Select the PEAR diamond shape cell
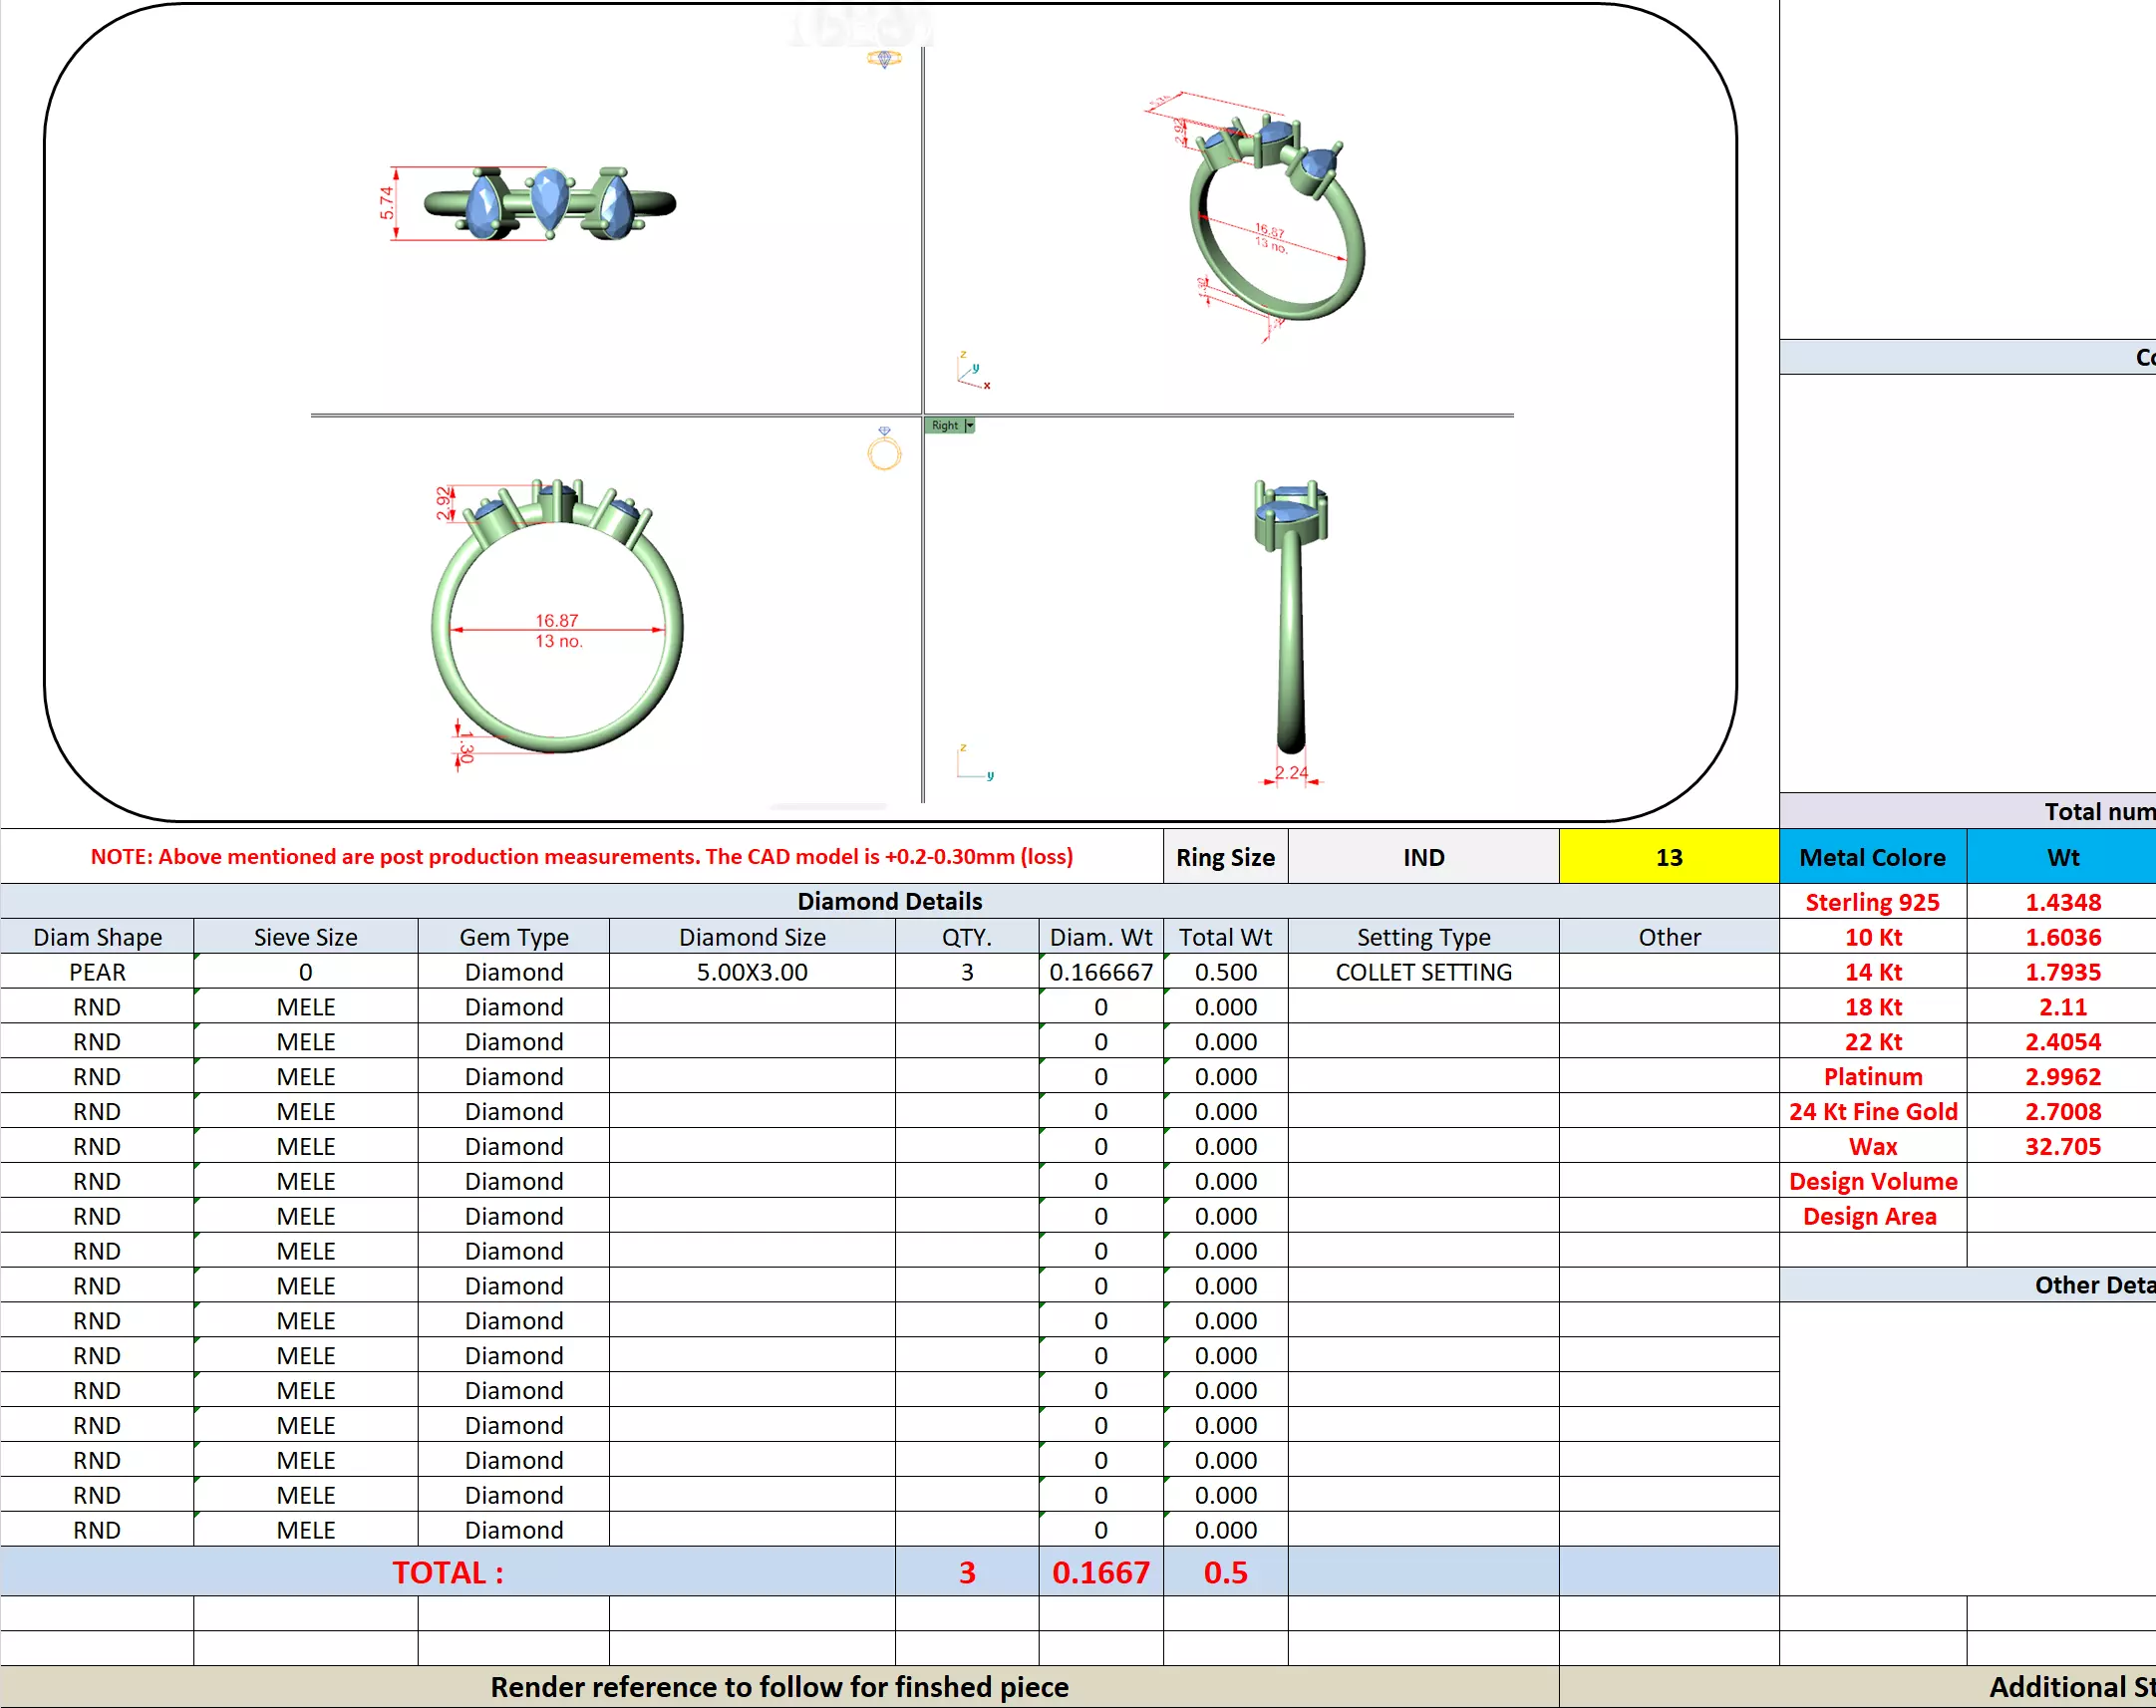Viewport: 2156px width, 1708px height. (97, 972)
